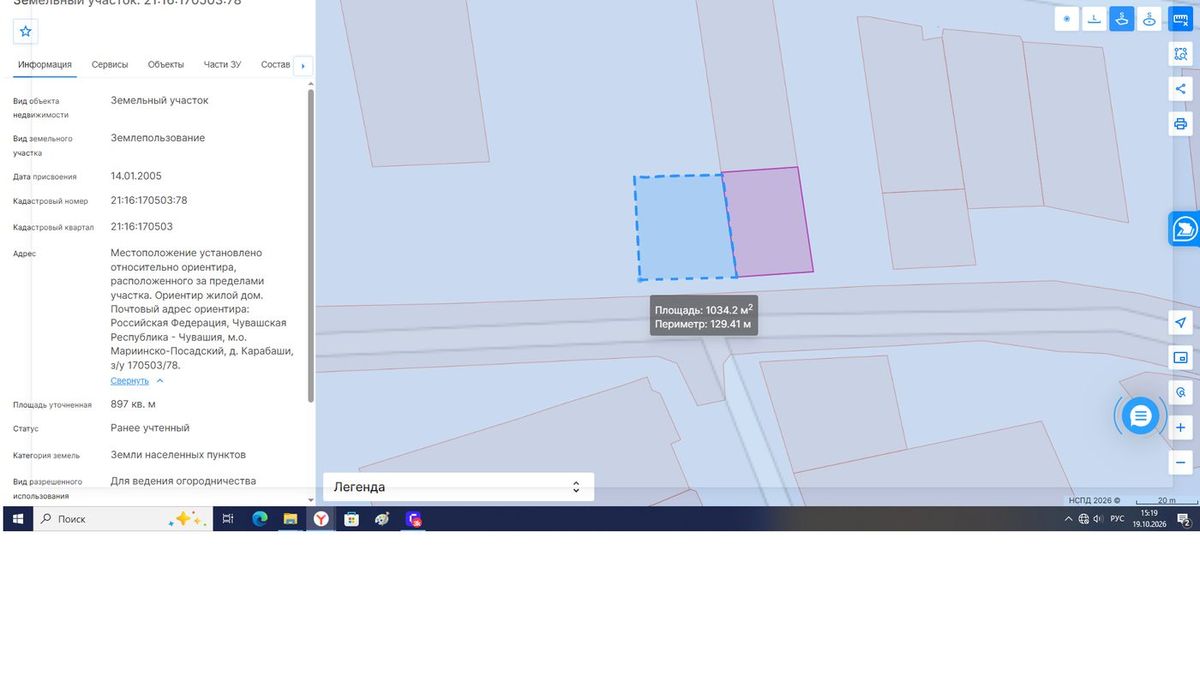1200x675 pixels.
Task: Click the share map icon
Action: tap(1181, 89)
